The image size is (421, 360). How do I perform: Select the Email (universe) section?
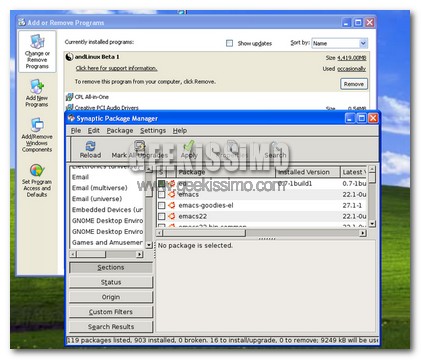coord(97,199)
